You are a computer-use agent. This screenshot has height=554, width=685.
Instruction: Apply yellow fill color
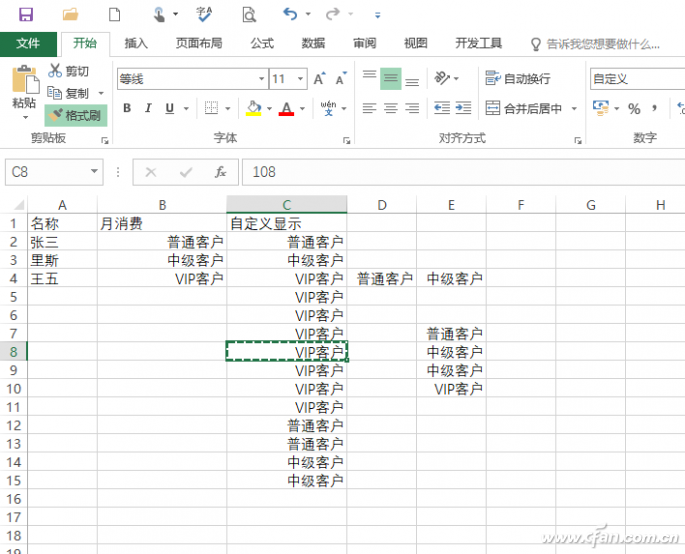[x=253, y=108]
